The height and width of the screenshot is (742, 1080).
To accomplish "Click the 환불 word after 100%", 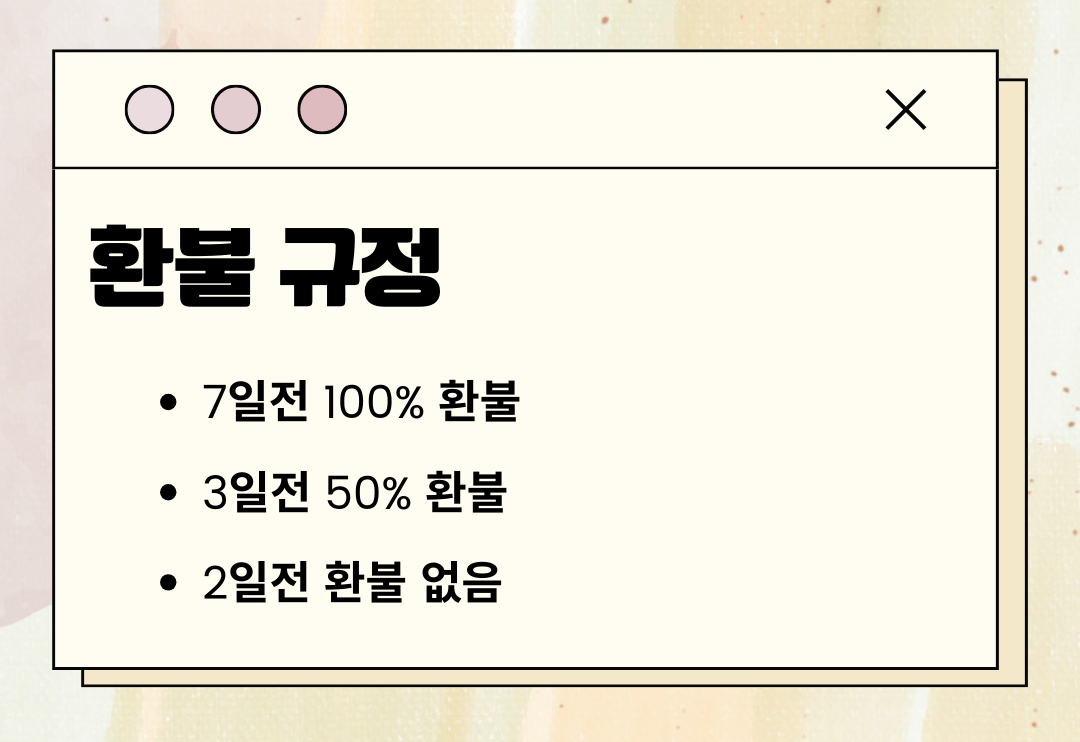I will point(479,401).
